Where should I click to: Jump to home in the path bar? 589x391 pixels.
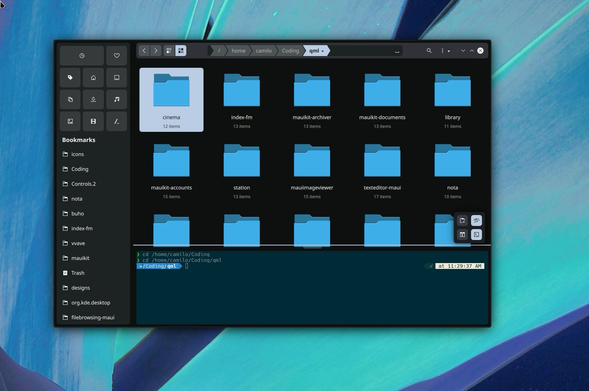tap(239, 50)
